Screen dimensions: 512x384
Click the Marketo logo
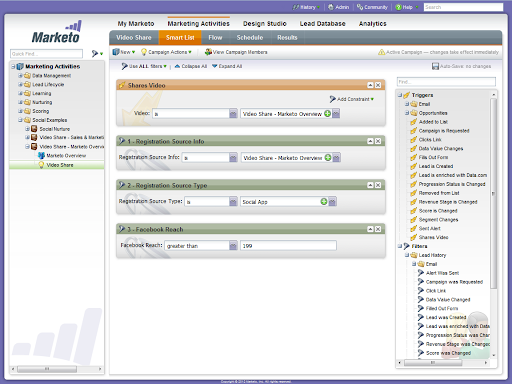[x=57, y=32]
